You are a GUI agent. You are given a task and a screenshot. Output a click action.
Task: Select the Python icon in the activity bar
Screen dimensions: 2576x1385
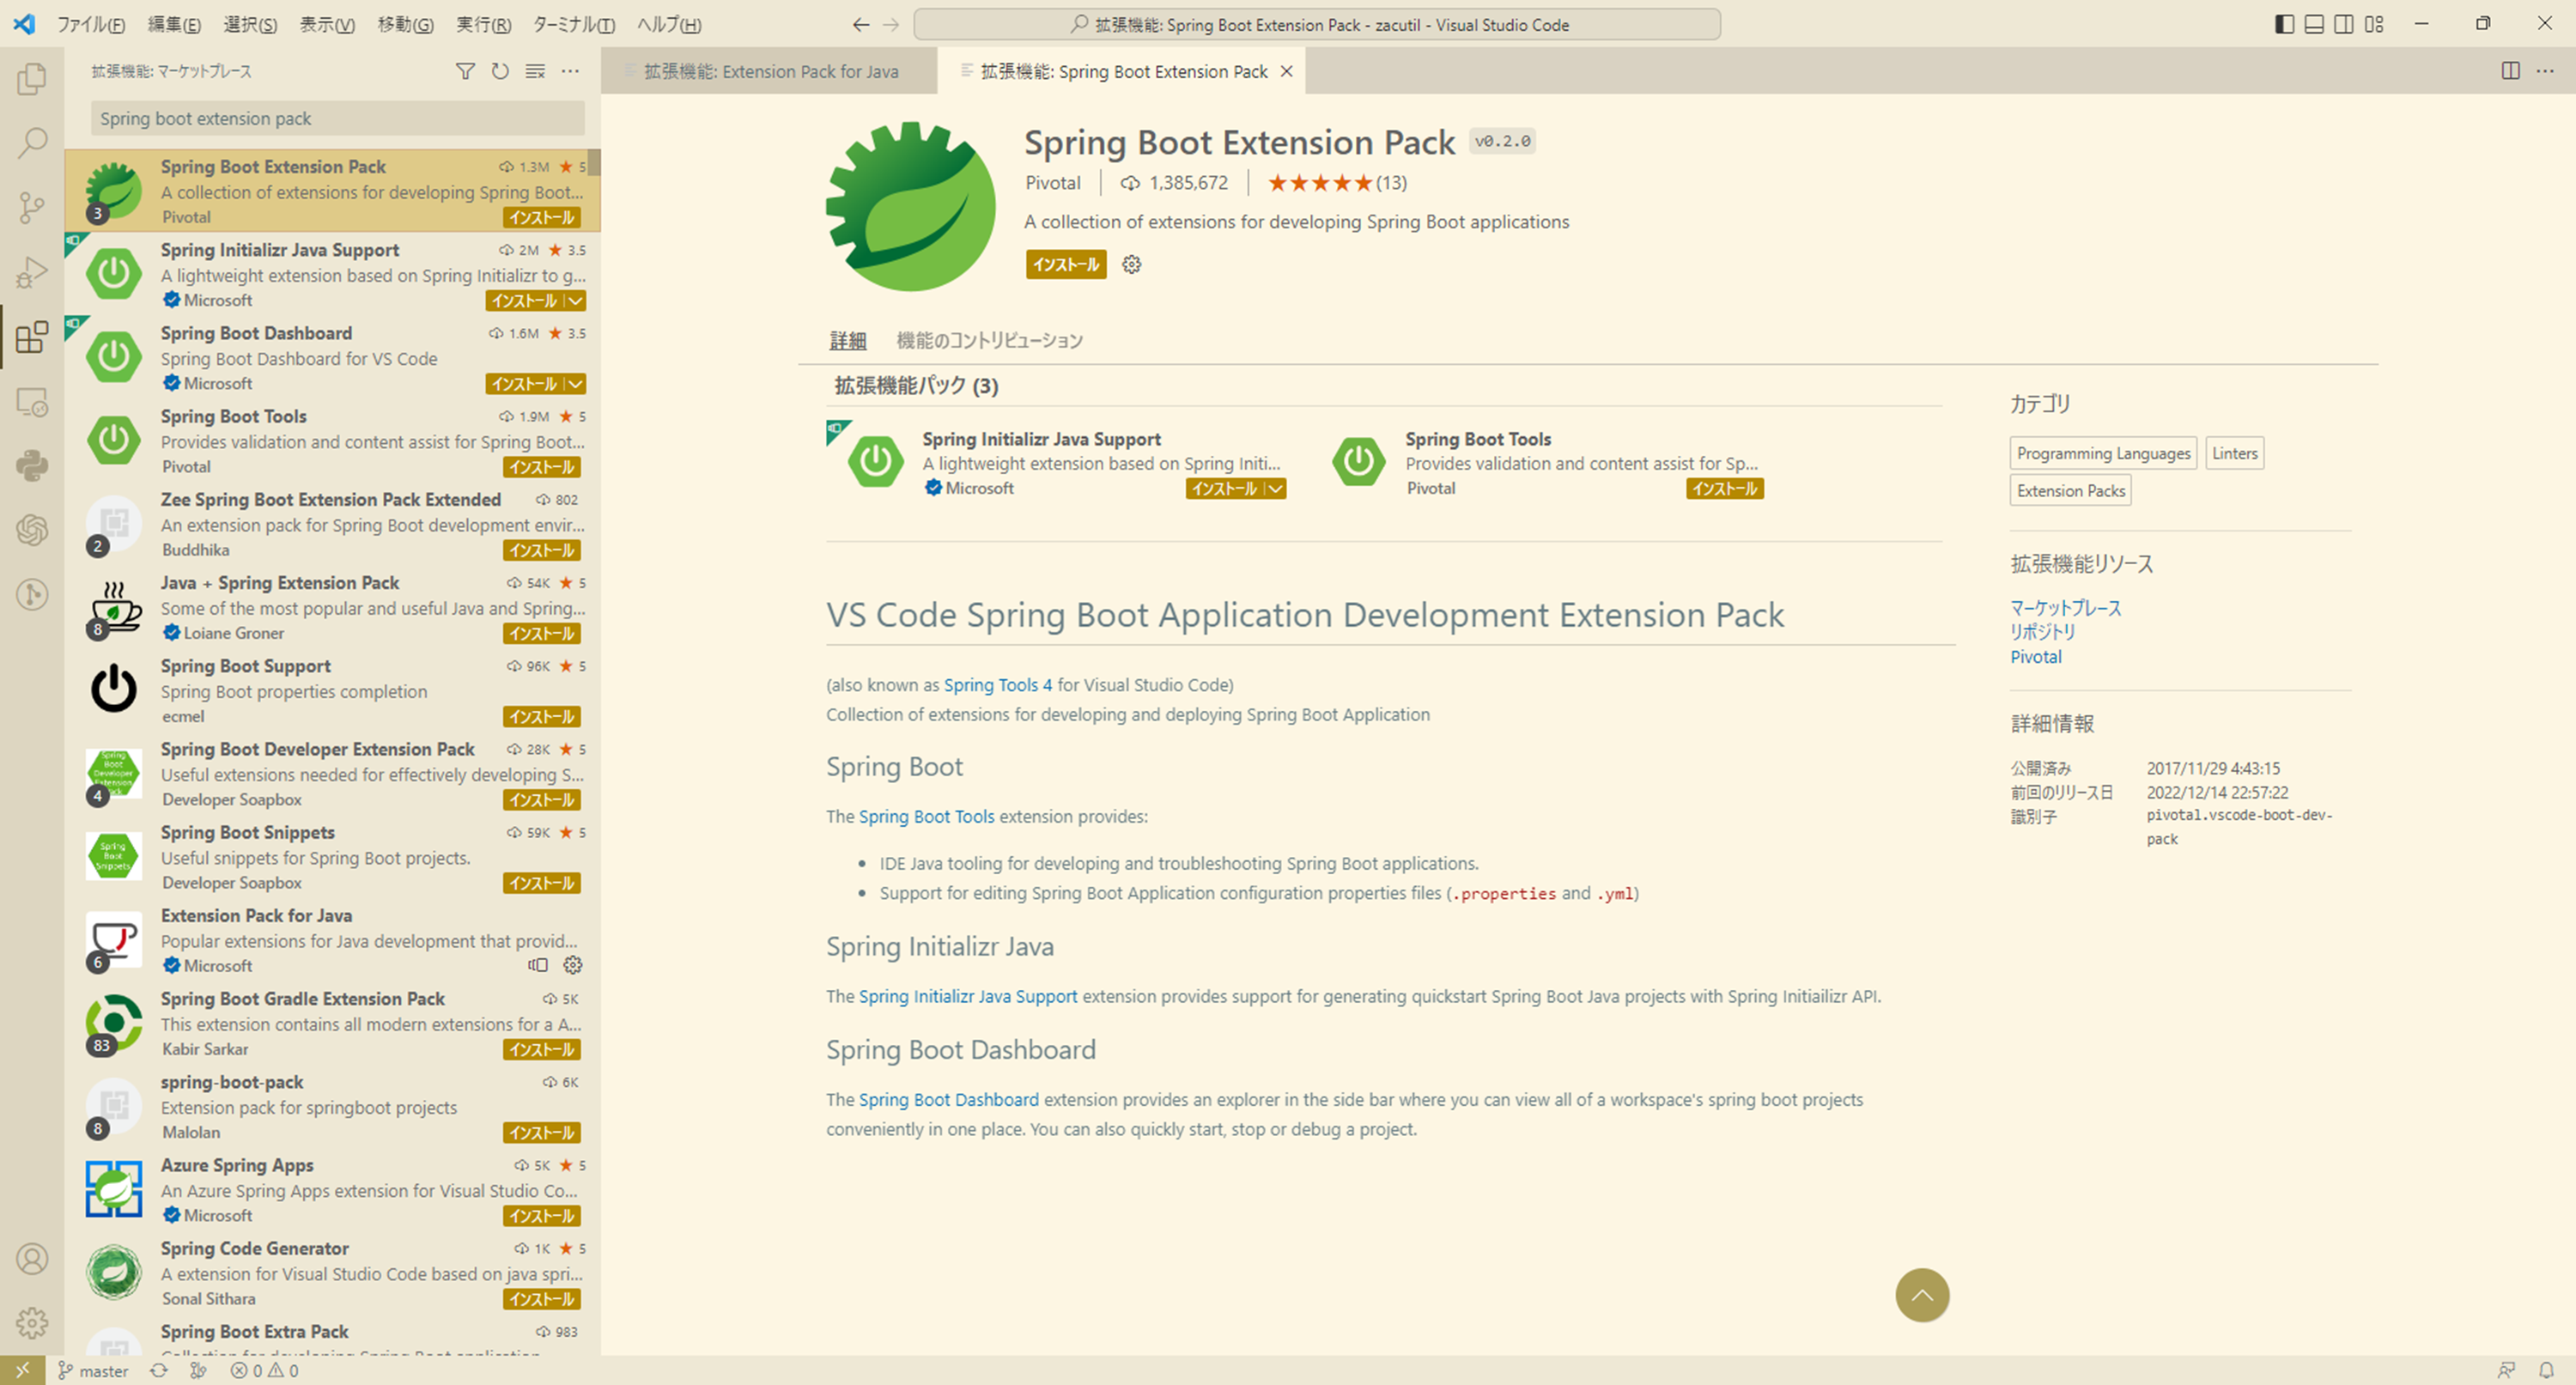31,466
